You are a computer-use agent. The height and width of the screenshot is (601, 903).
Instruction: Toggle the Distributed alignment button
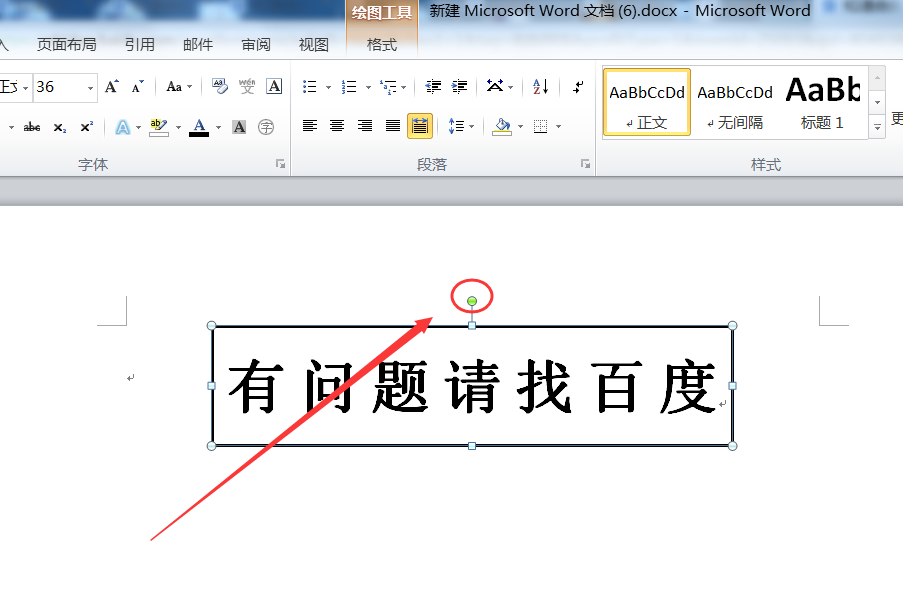[x=420, y=126]
